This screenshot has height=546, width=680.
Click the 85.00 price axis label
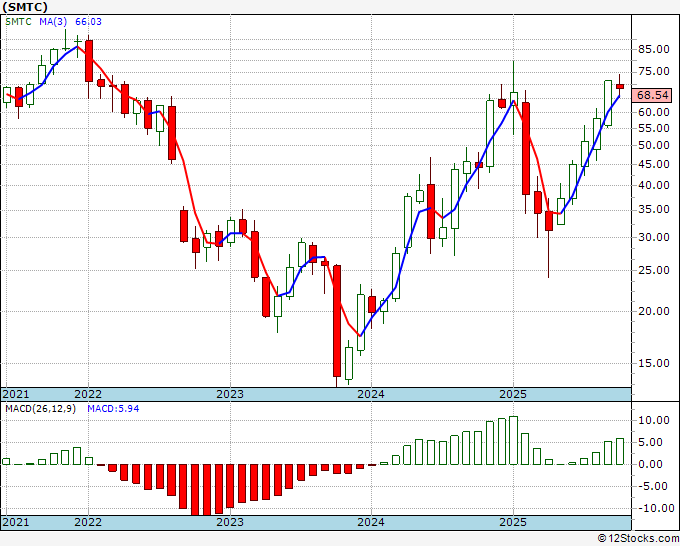point(654,49)
